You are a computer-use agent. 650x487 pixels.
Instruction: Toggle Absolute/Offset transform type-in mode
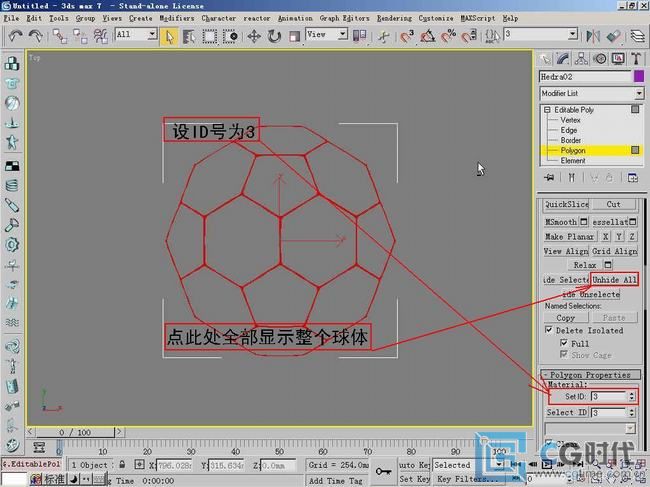click(140, 464)
